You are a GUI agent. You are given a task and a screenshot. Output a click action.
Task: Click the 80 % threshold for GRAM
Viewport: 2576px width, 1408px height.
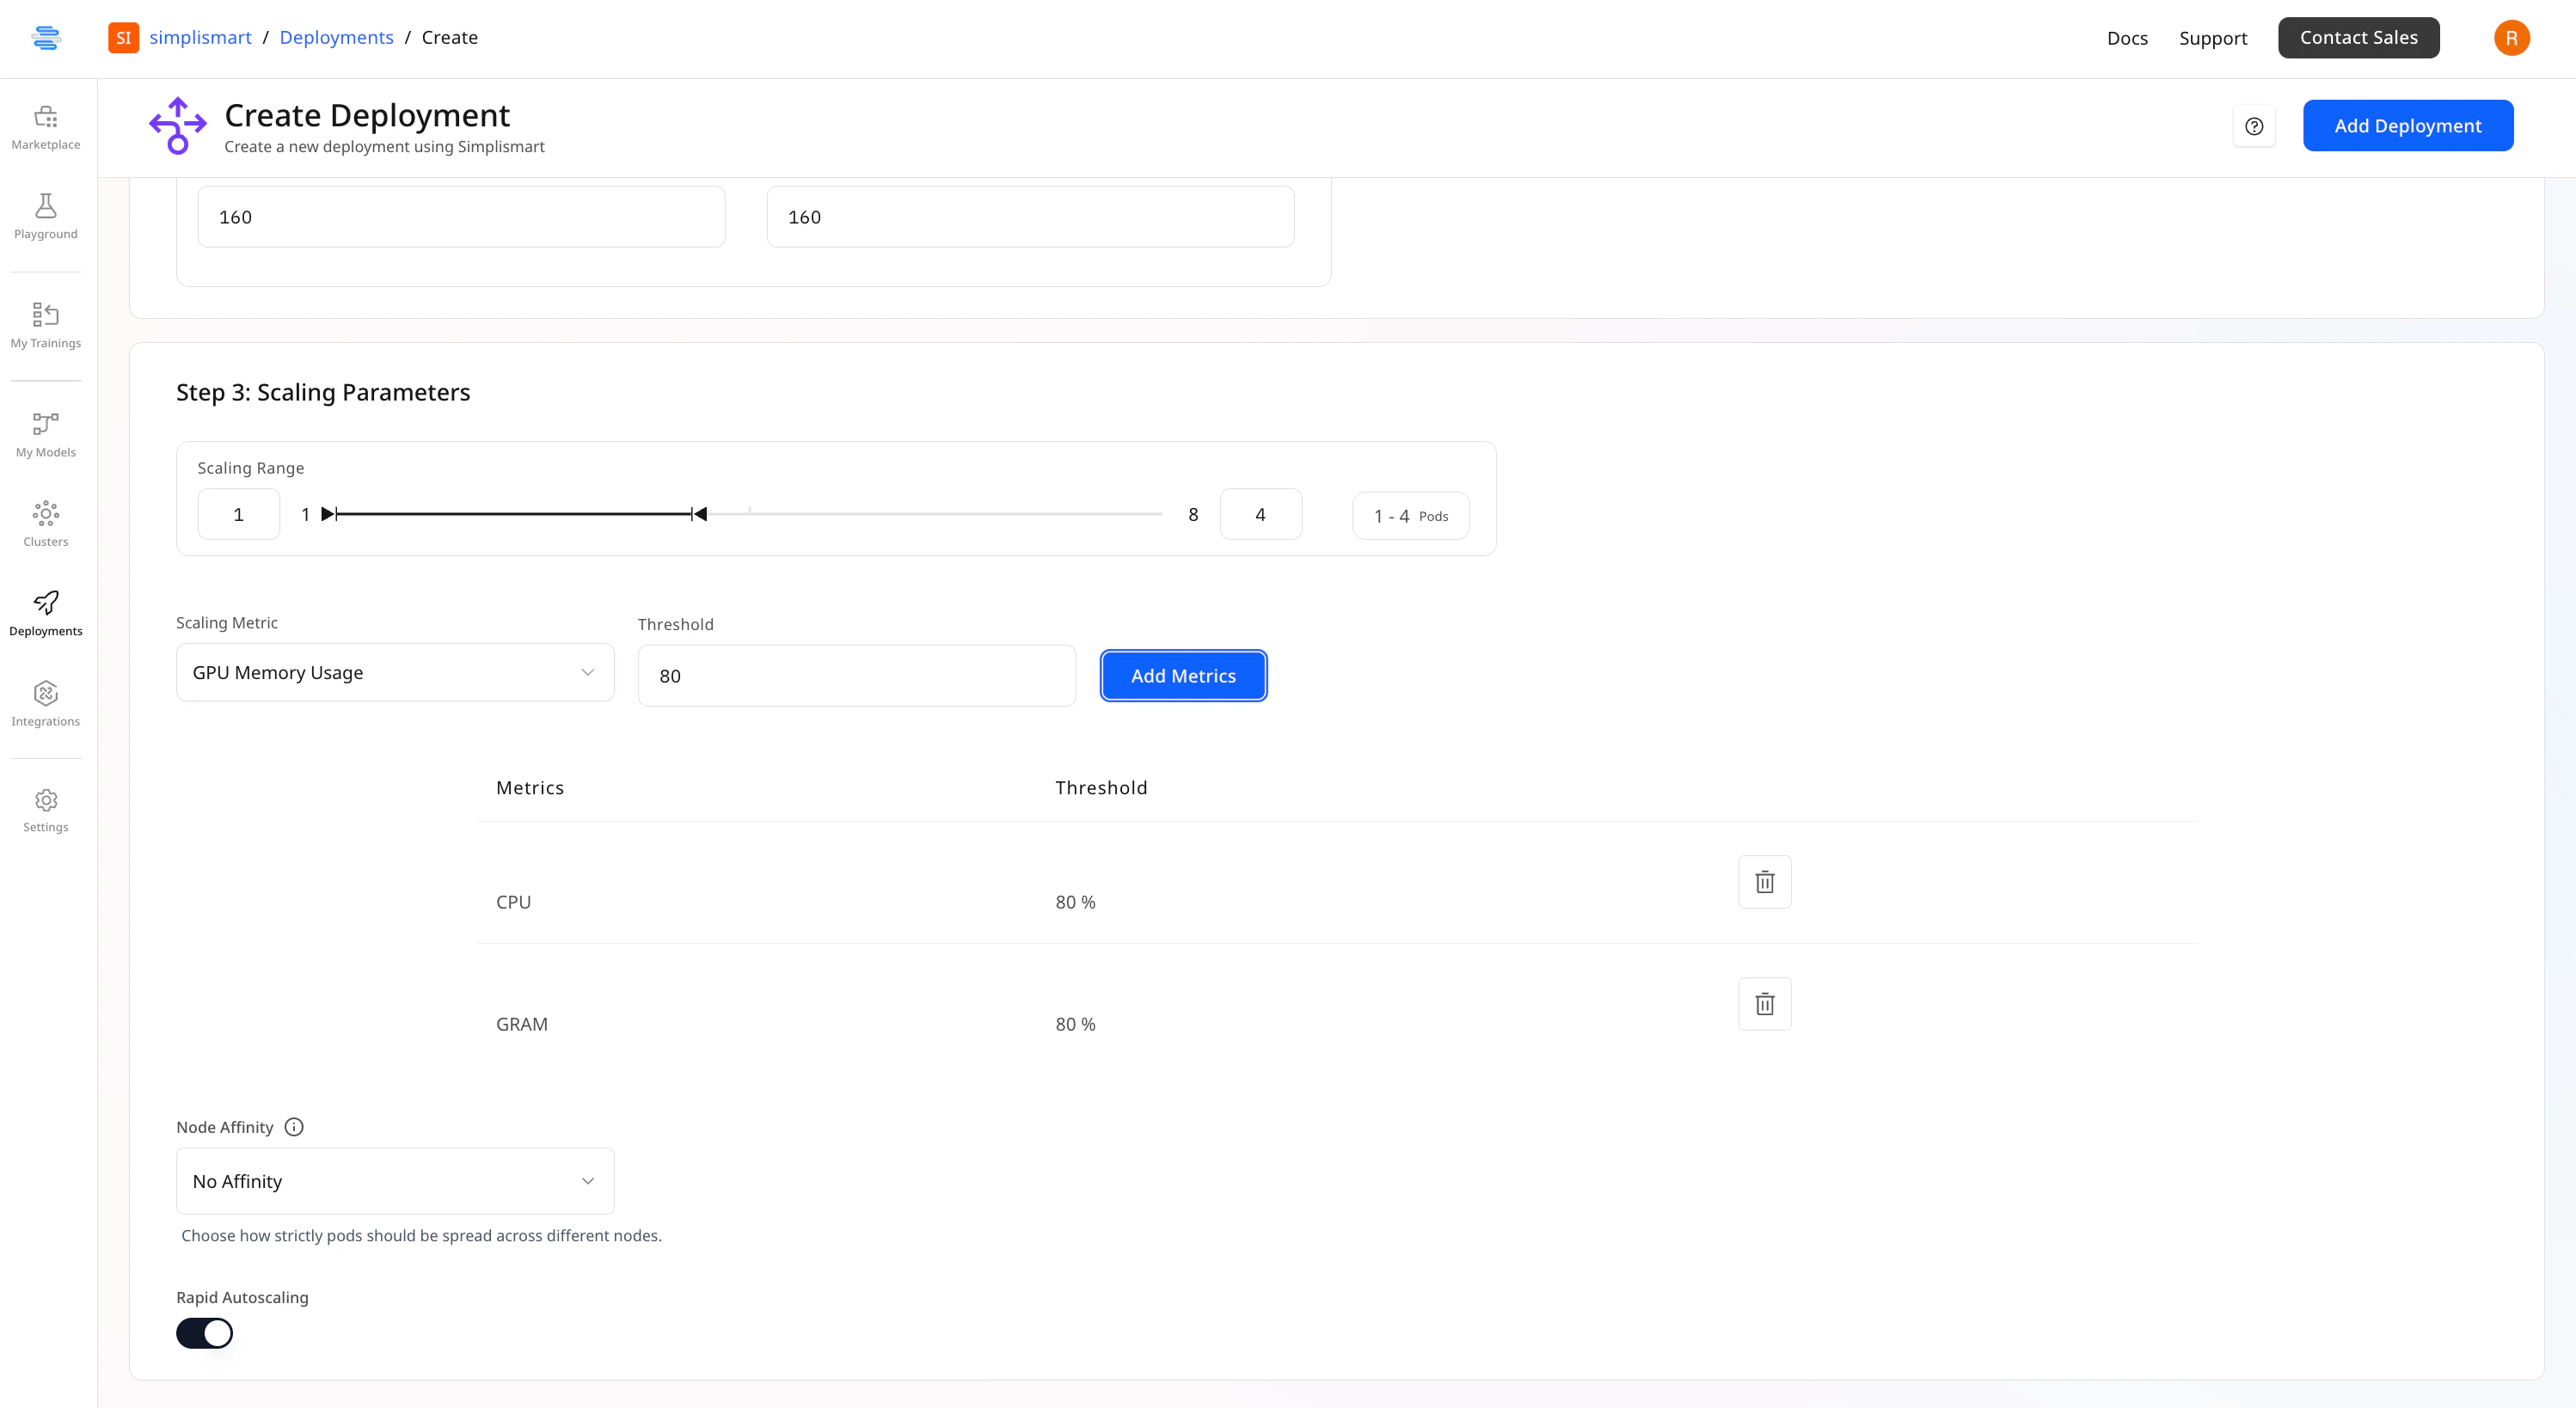(1076, 1024)
